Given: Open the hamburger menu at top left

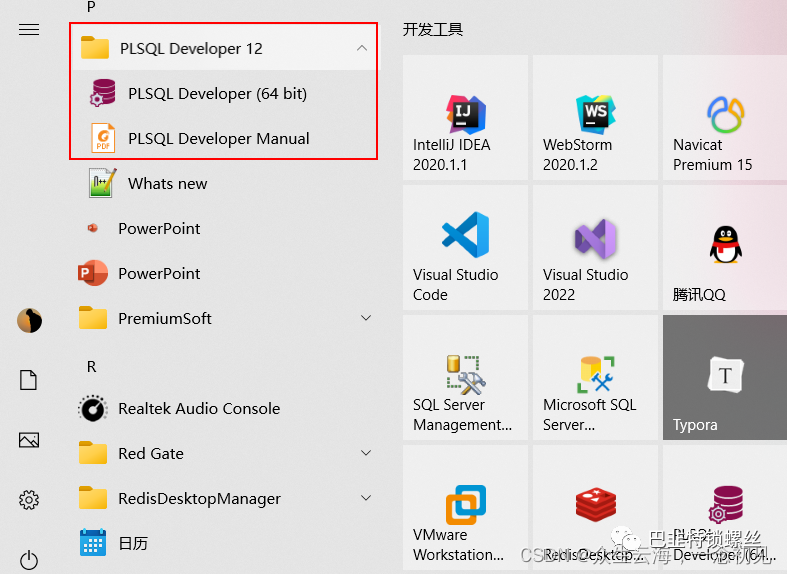Looking at the screenshot, I should (x=29, y=30).
